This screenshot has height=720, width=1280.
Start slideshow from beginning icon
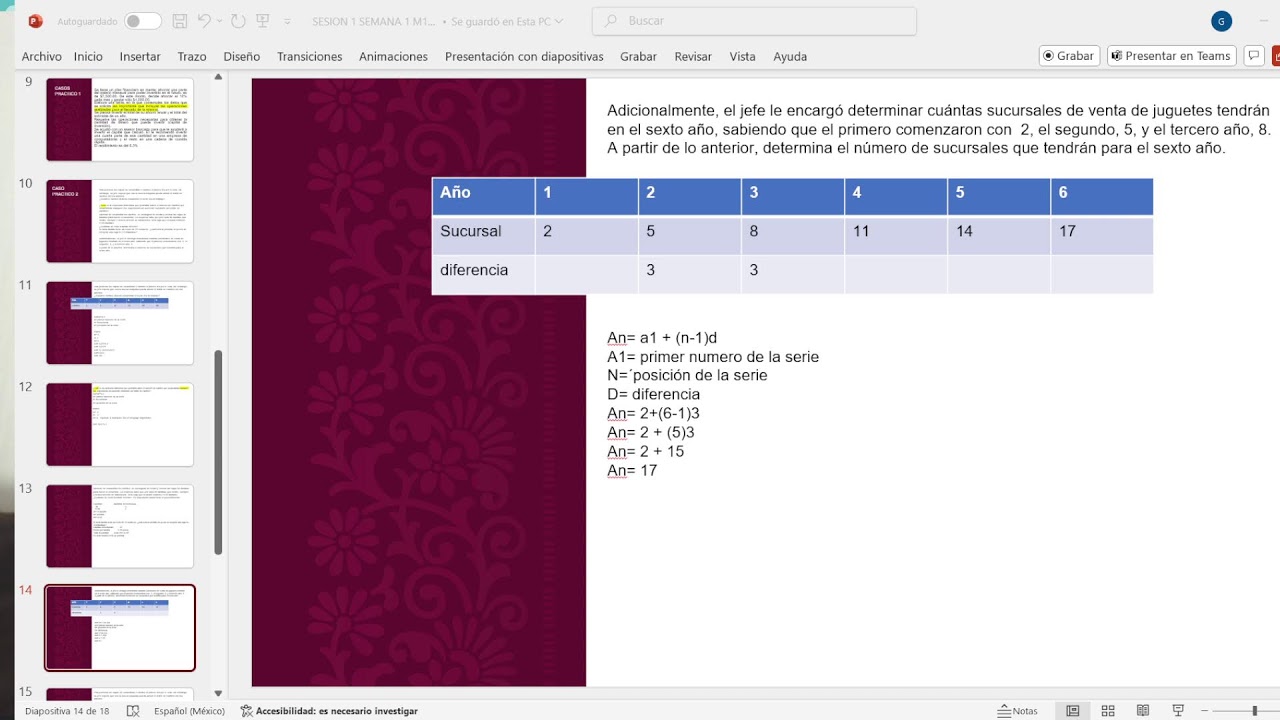click(263, 21)
